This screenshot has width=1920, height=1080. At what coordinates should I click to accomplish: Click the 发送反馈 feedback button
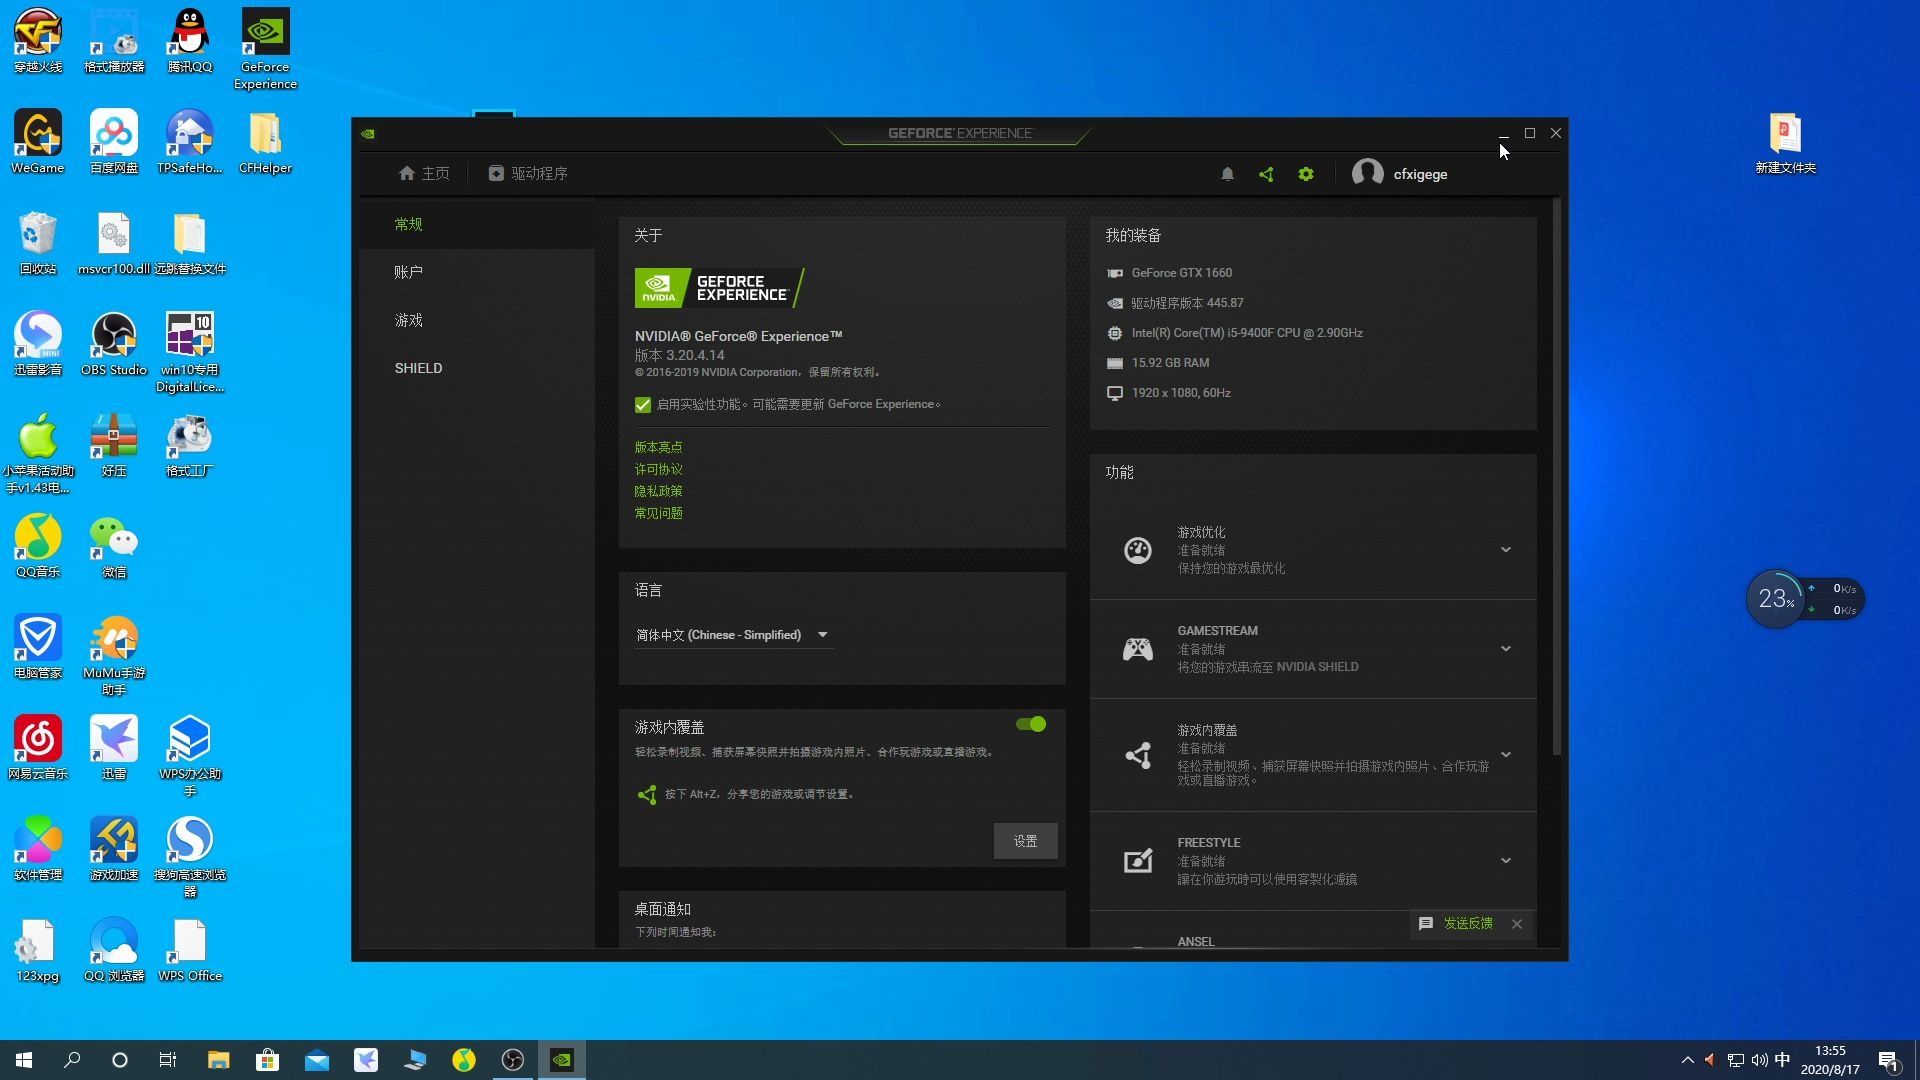pyautogui.click(x=1456, y=924)
